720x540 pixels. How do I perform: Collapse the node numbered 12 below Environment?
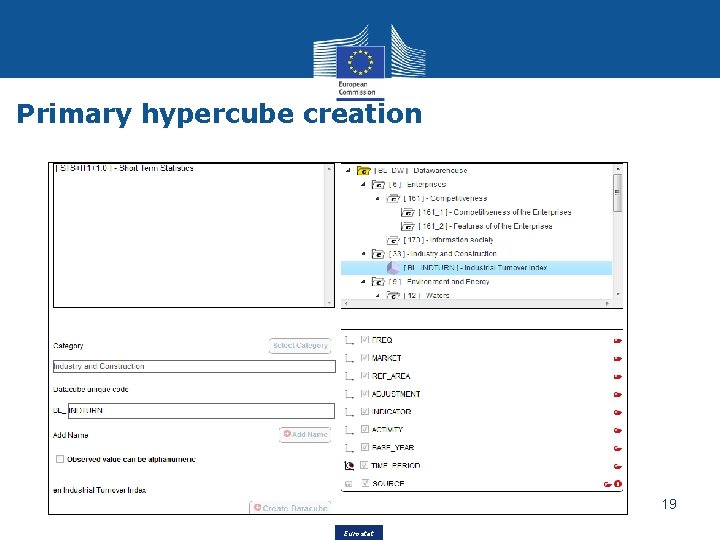377,295
